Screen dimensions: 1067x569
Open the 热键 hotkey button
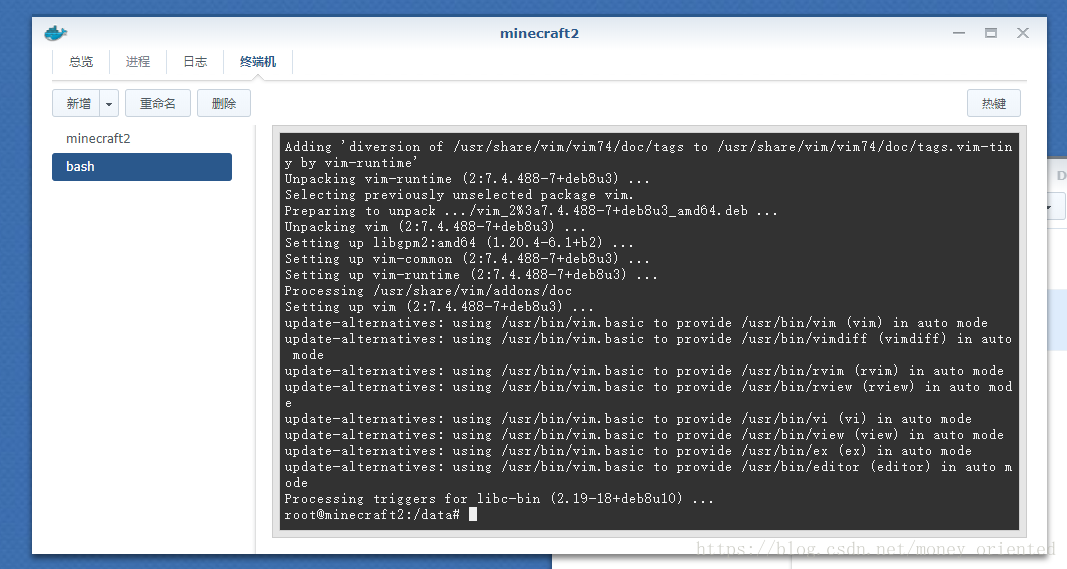994,103
